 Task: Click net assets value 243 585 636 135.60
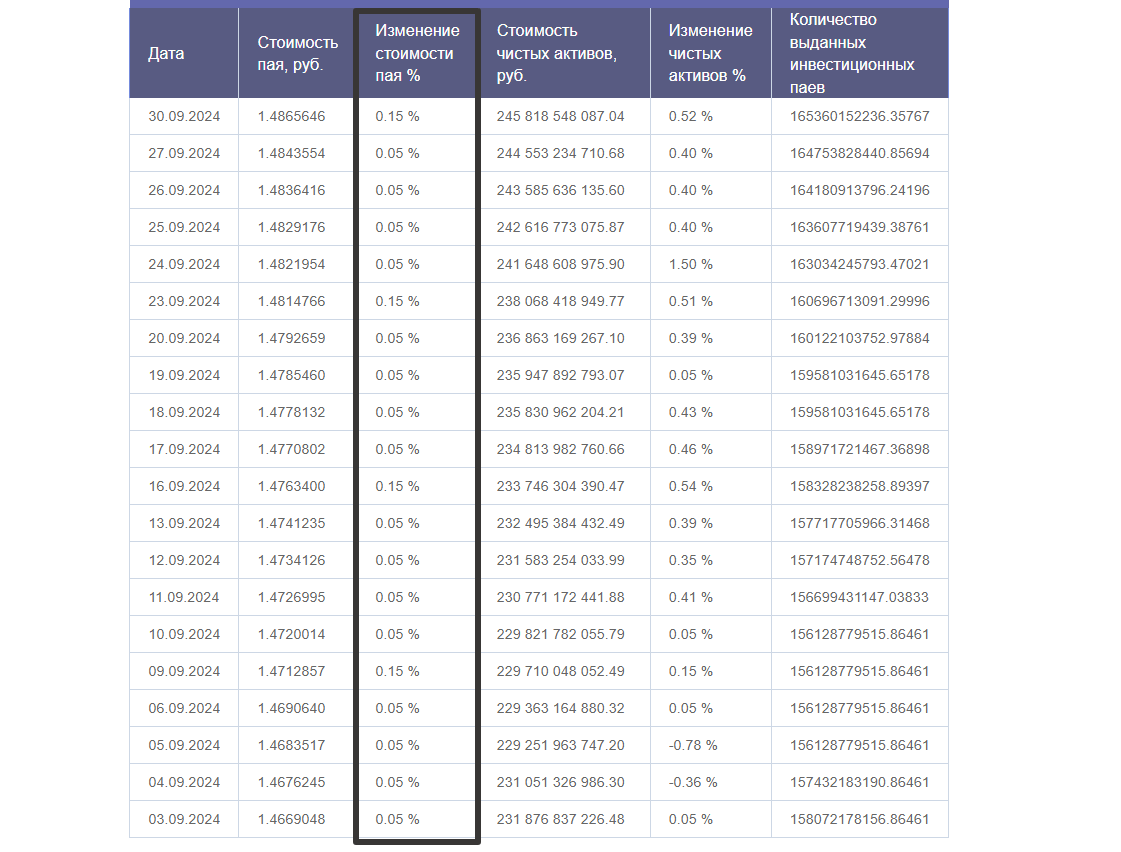(x=560, y=190)
